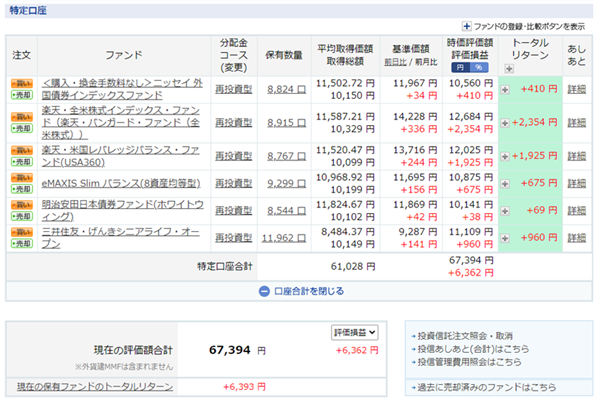
Task: Click the 売却 button for 明治安田日本債券ファンド
Action: click(x=20, y=216)
